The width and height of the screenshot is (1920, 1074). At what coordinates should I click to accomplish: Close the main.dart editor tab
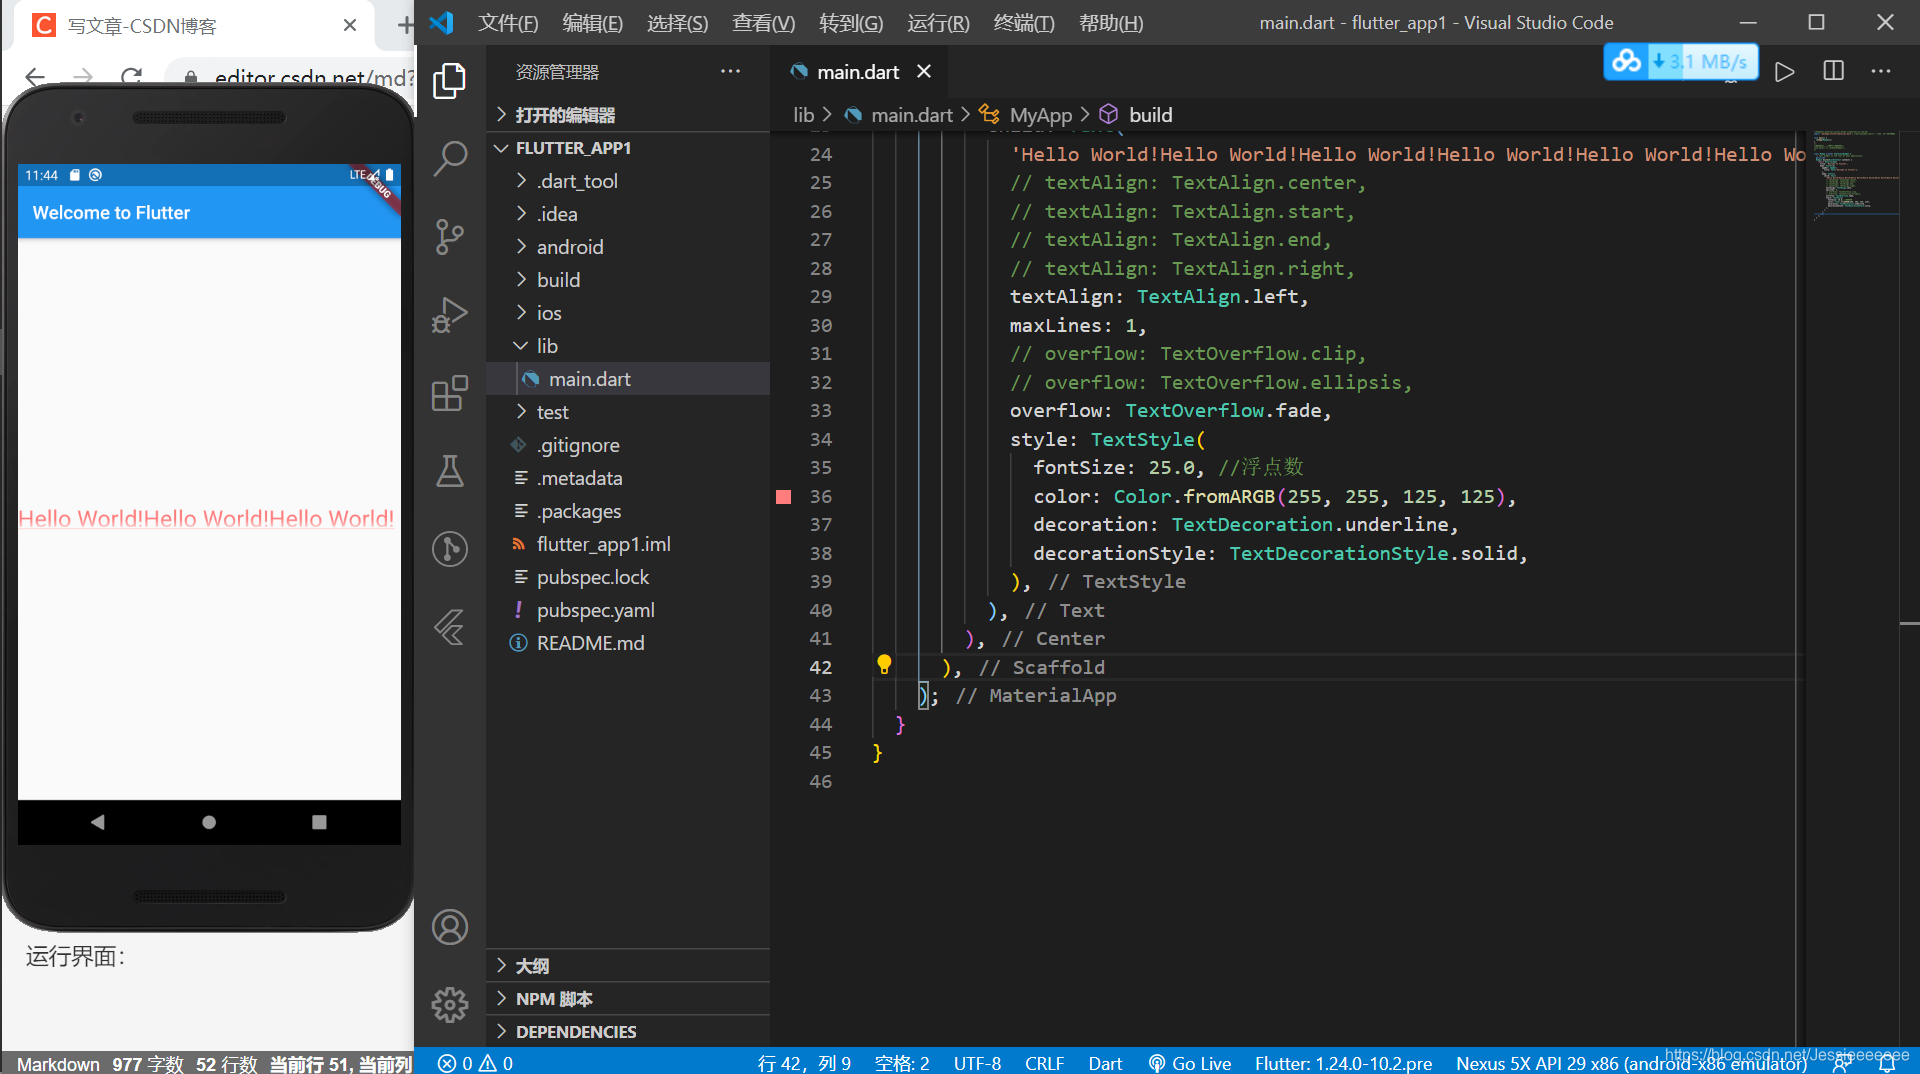(924, 71)
